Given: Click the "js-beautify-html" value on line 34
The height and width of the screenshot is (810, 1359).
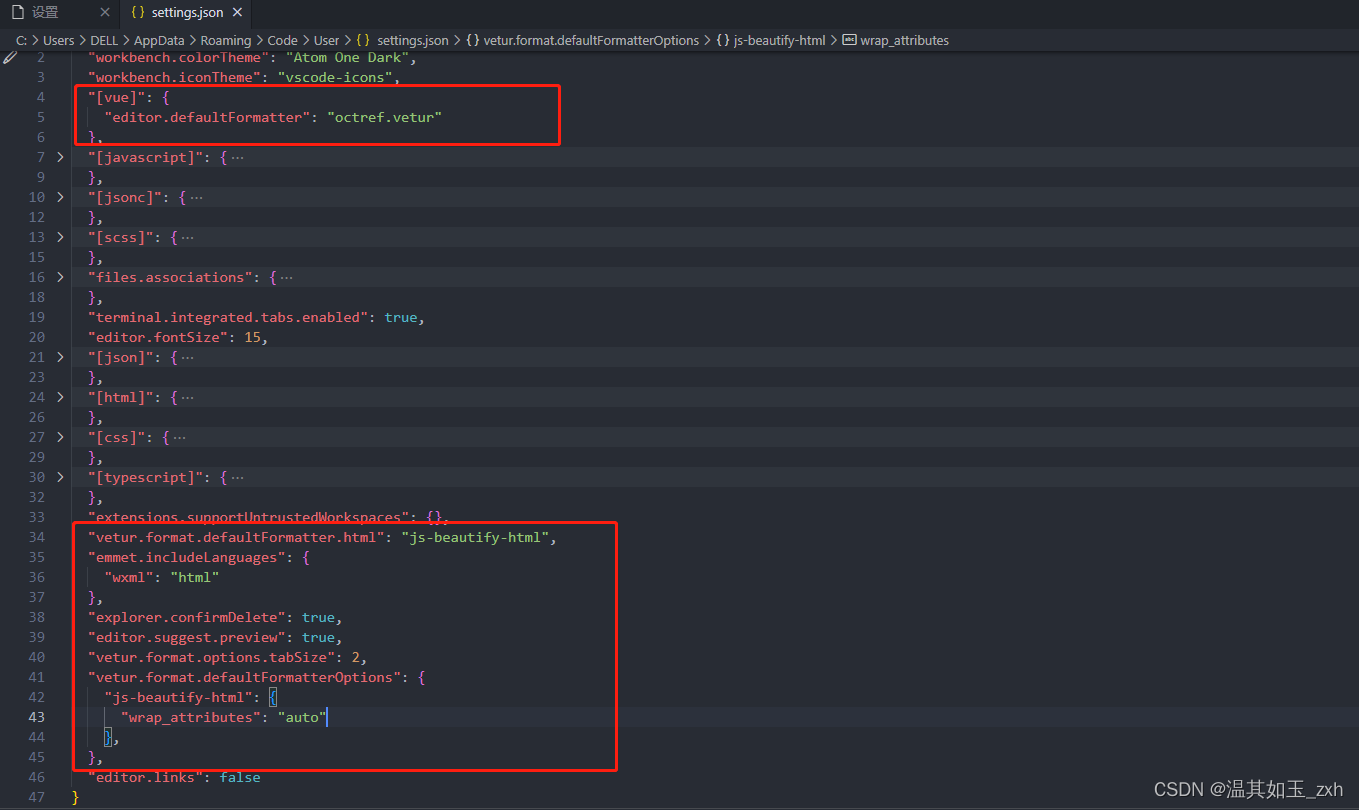Looking at the screenshot, I should coord(475,537).
